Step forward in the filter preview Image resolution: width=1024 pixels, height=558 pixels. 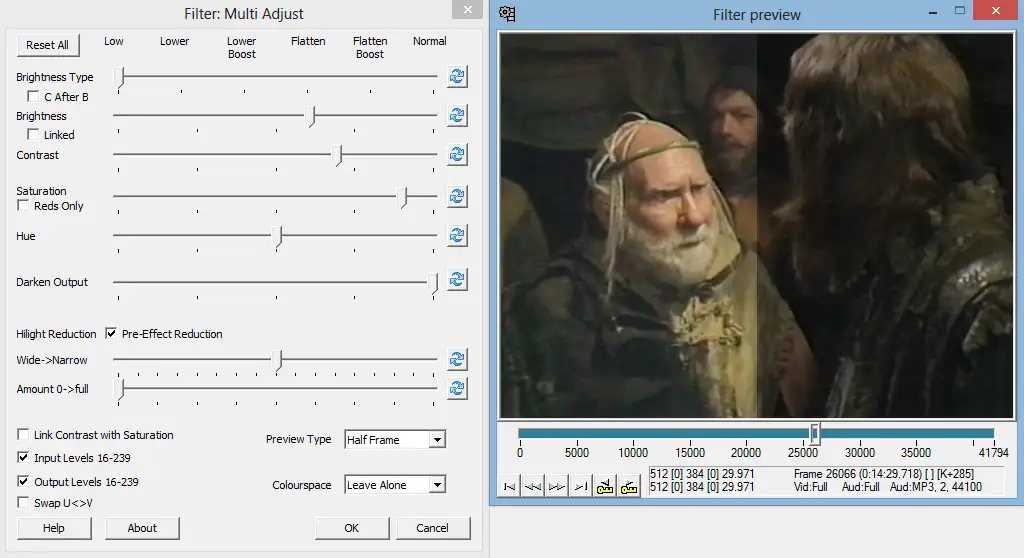557,487
